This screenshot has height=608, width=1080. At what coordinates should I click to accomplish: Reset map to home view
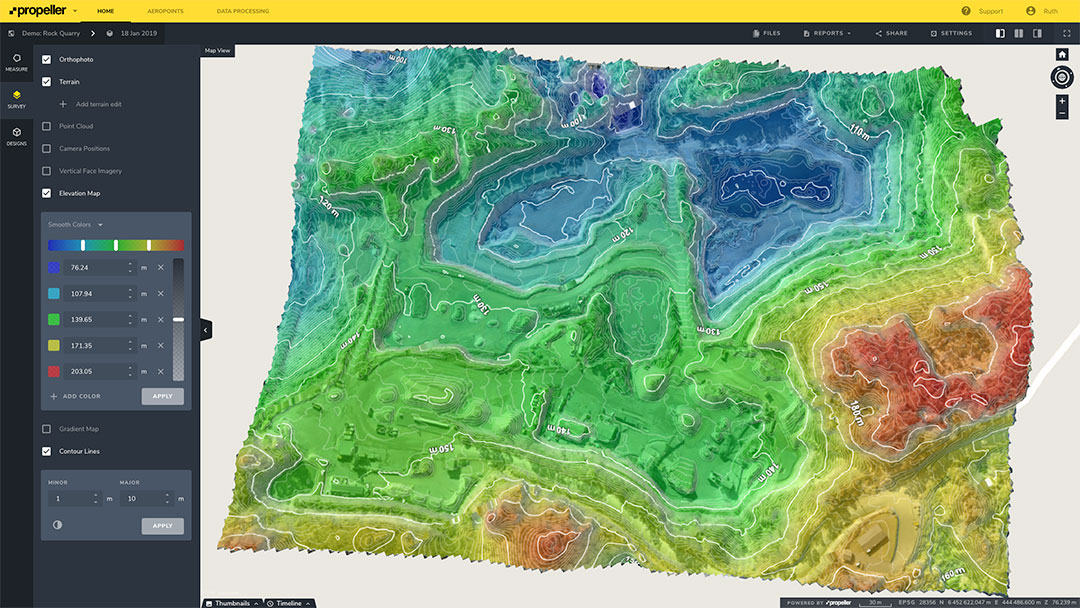[1062, 54]
